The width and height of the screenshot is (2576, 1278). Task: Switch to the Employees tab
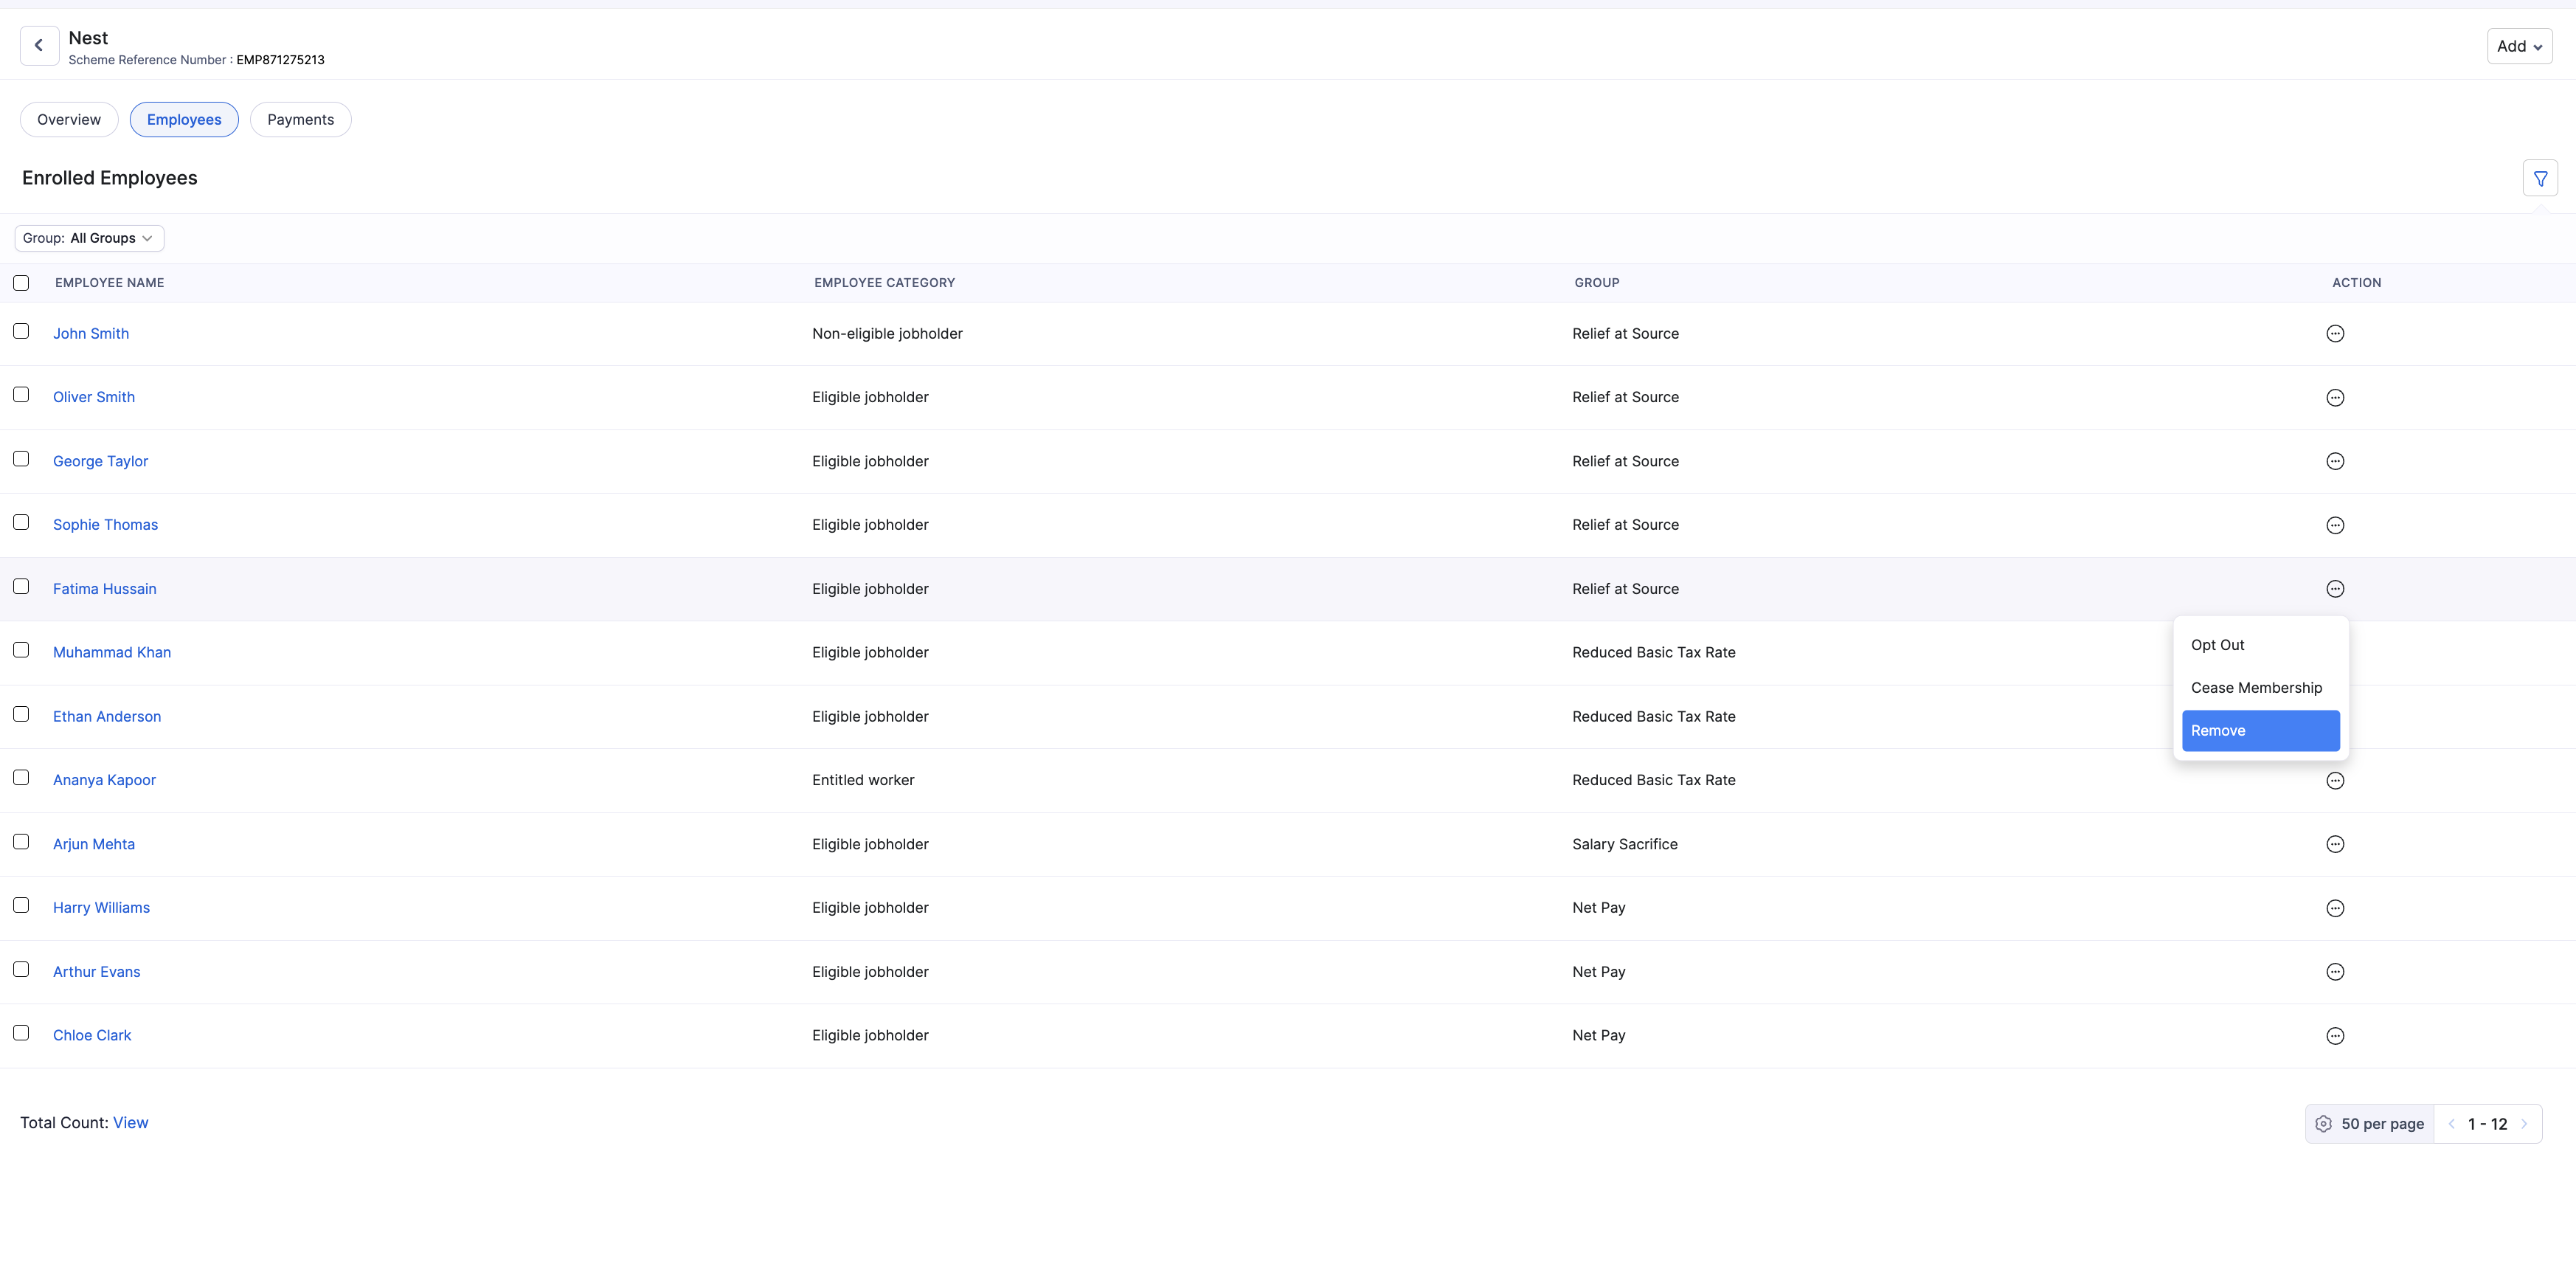tap(184, 119)
